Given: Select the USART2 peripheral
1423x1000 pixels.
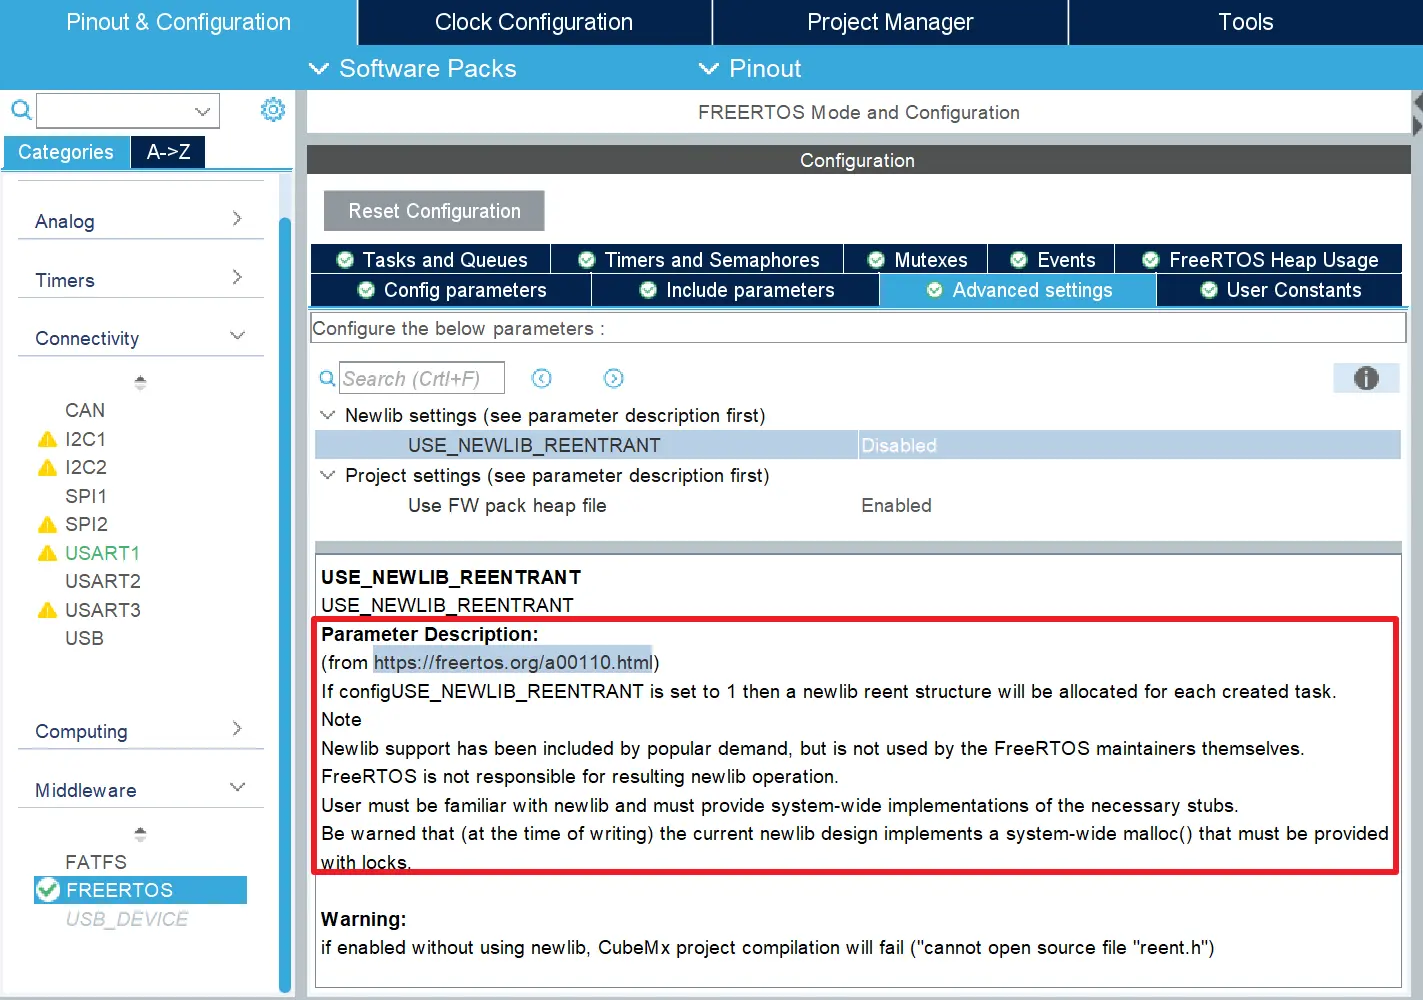Looking at the screenshot, I should click(103, 581).
